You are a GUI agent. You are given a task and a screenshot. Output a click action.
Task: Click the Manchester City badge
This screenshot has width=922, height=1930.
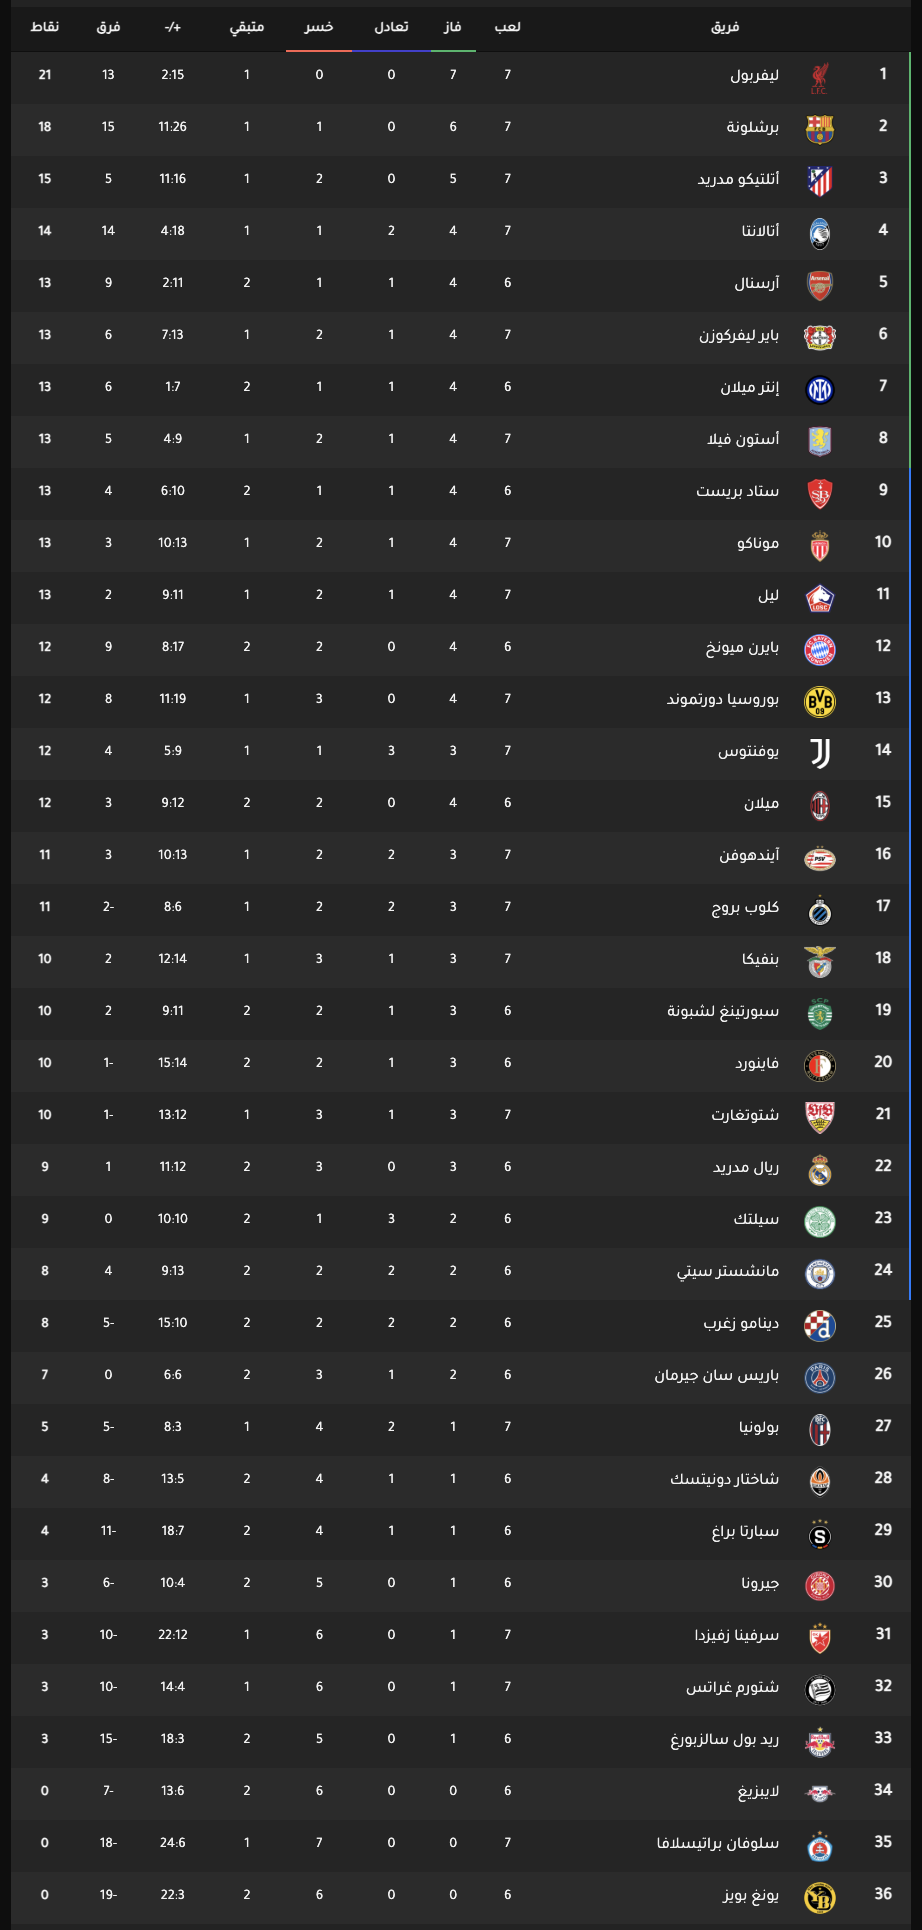point(819,1273)
